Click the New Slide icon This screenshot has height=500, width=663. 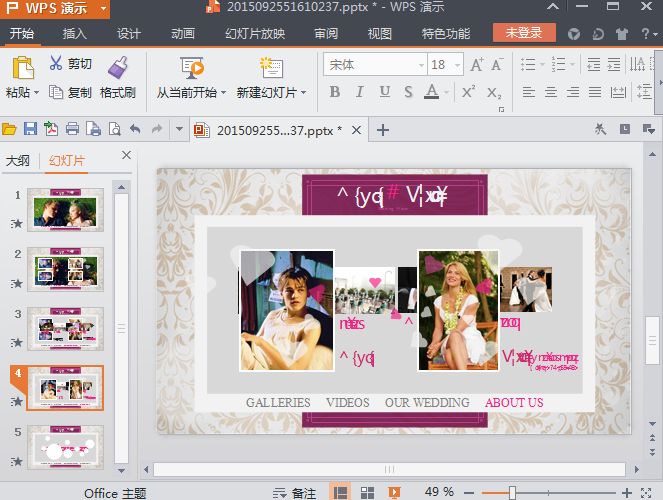point(271,68)
